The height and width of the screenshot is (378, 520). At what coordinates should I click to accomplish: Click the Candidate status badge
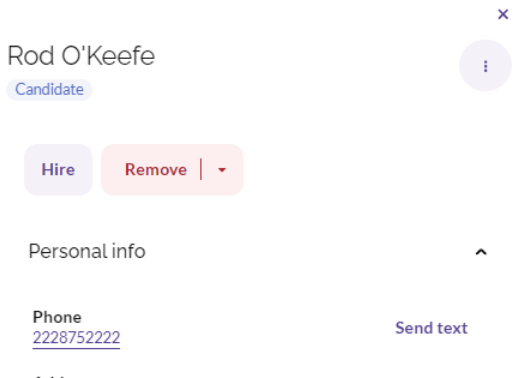(x=49, y=90)
